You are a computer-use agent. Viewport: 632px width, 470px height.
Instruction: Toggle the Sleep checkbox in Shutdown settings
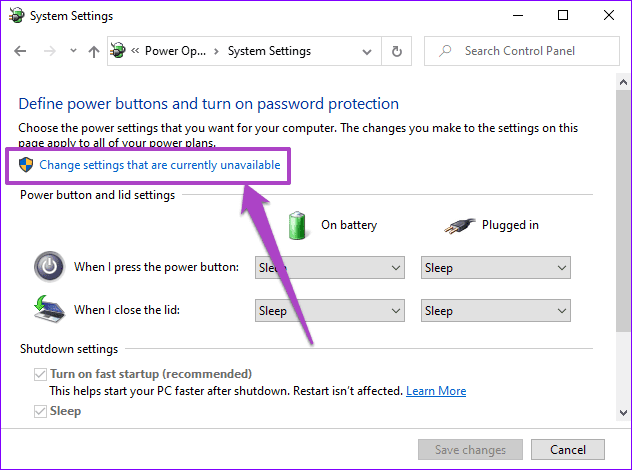pyautogui.click(x=40, y=411)
